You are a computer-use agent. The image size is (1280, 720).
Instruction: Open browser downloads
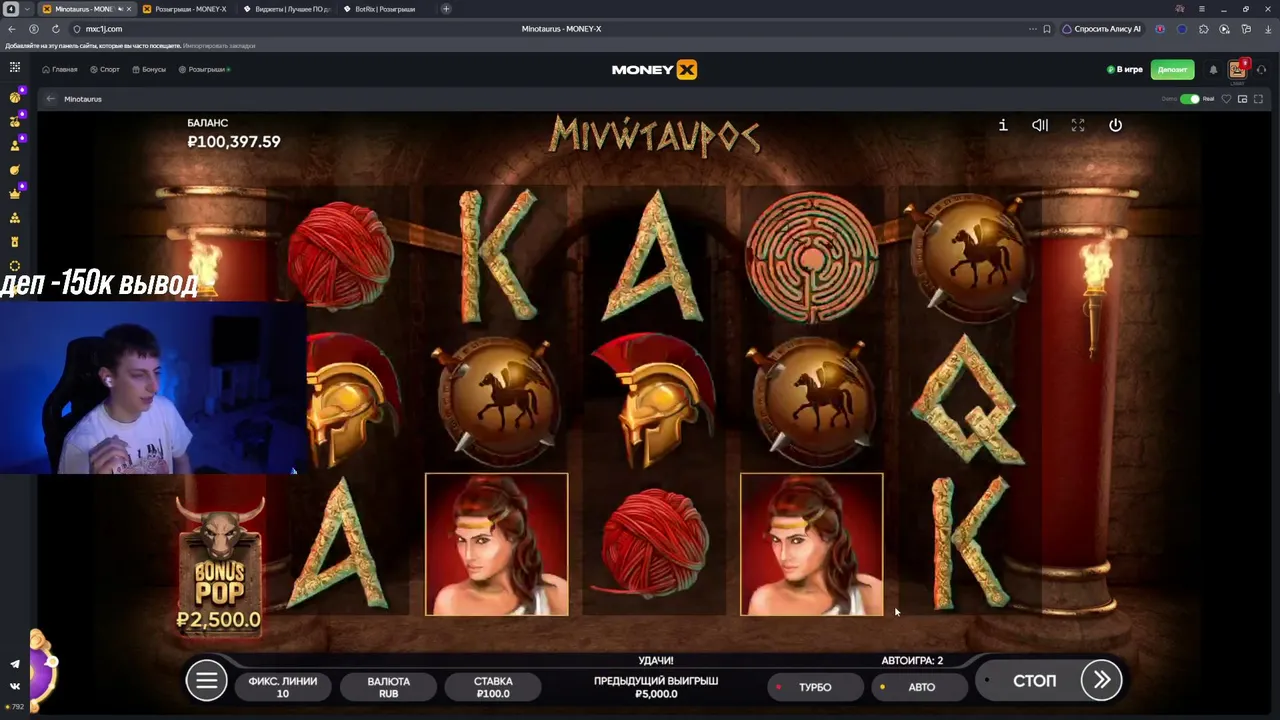1268,29
